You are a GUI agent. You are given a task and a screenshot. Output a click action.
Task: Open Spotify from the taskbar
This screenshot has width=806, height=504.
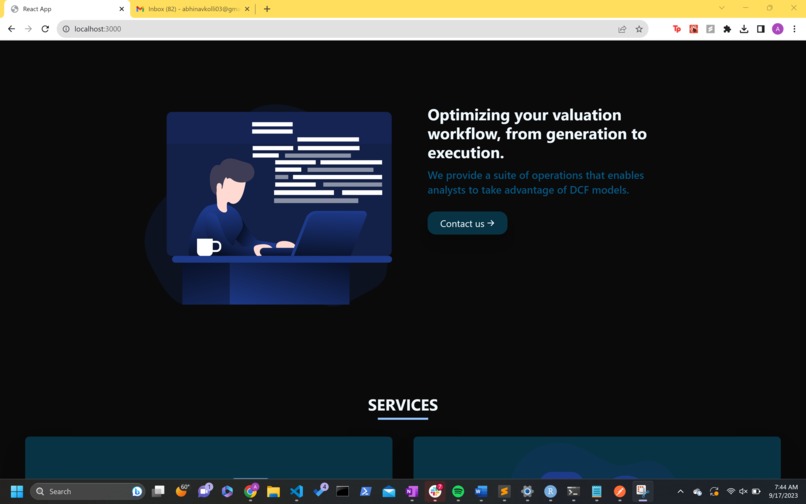(458, 491)
